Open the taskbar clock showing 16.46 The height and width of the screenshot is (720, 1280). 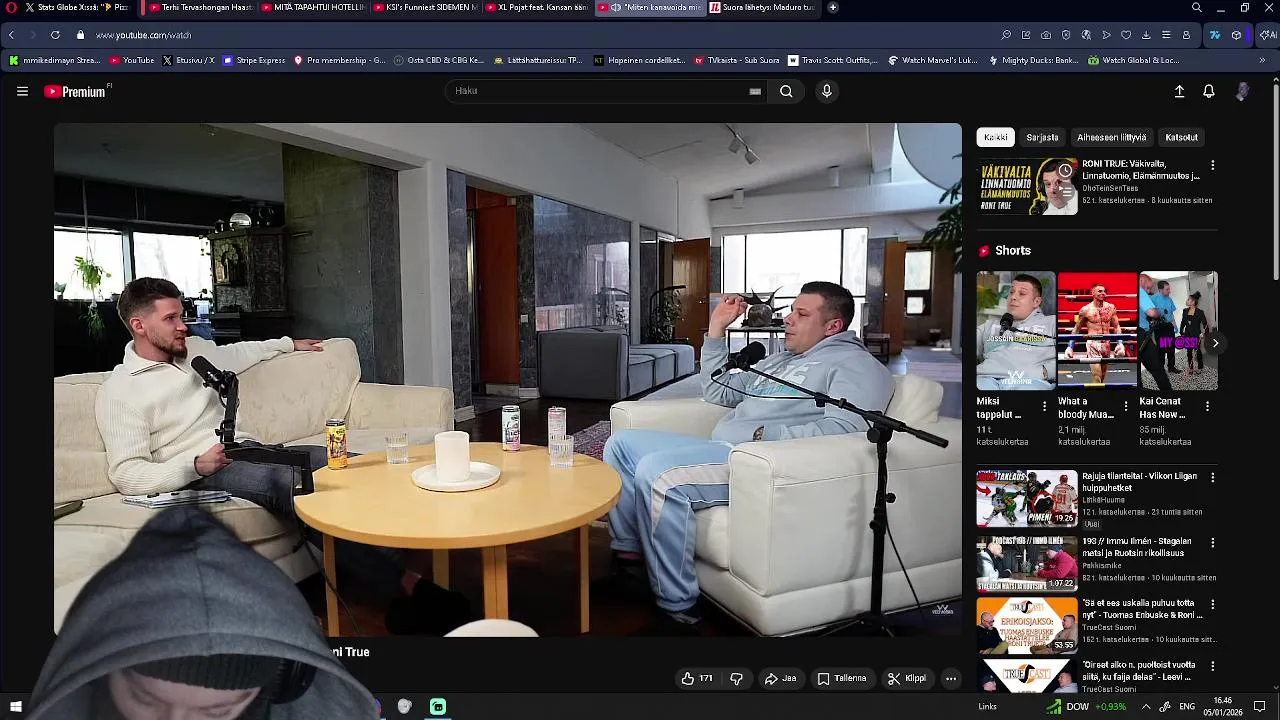(1223, 706)
